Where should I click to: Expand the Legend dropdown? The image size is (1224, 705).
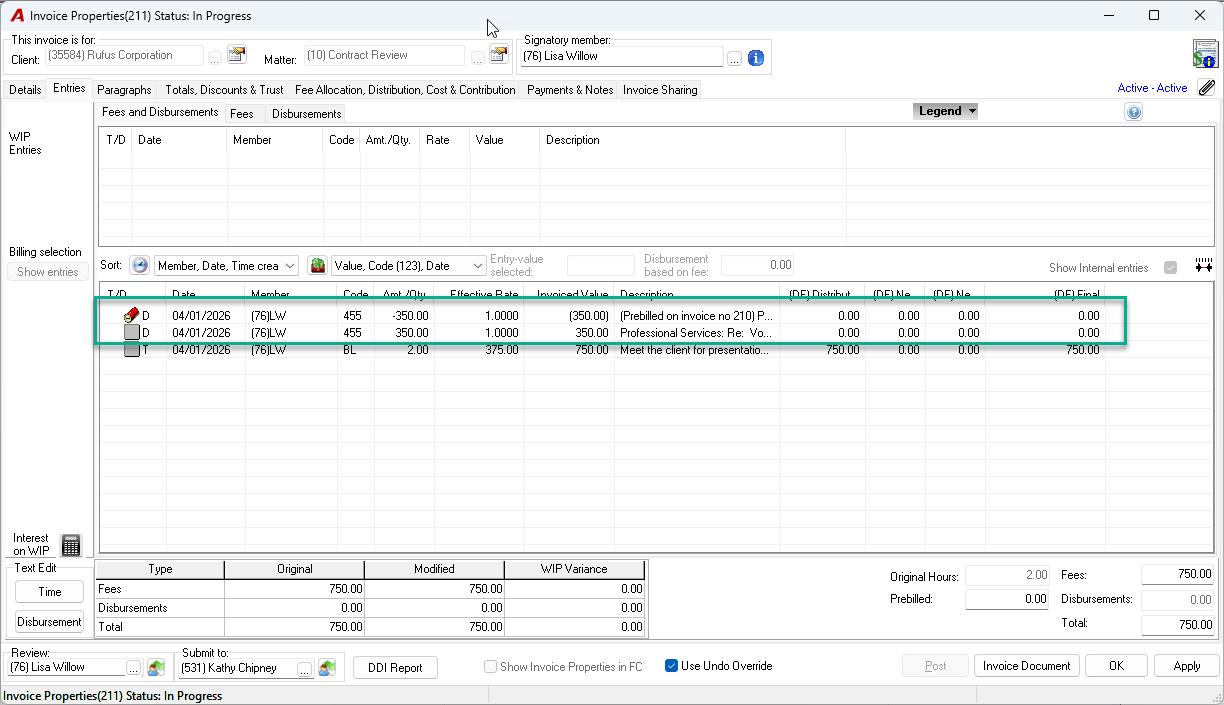(x=945, y=111)
